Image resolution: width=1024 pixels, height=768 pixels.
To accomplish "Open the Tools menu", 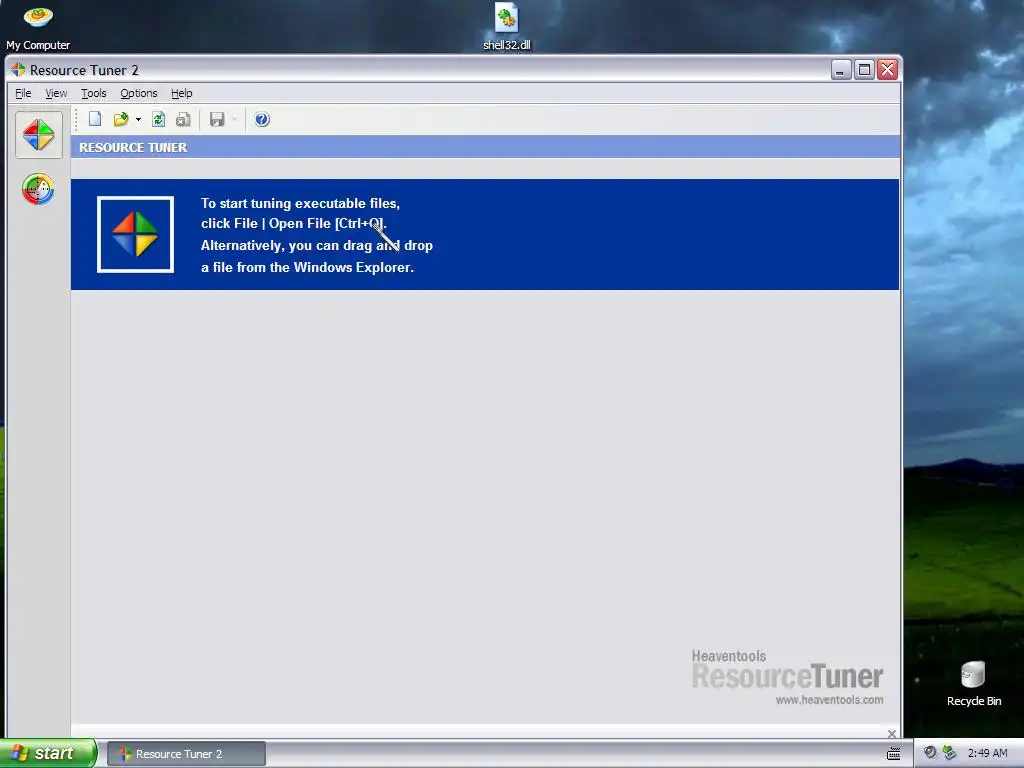I will click(93, 93).
